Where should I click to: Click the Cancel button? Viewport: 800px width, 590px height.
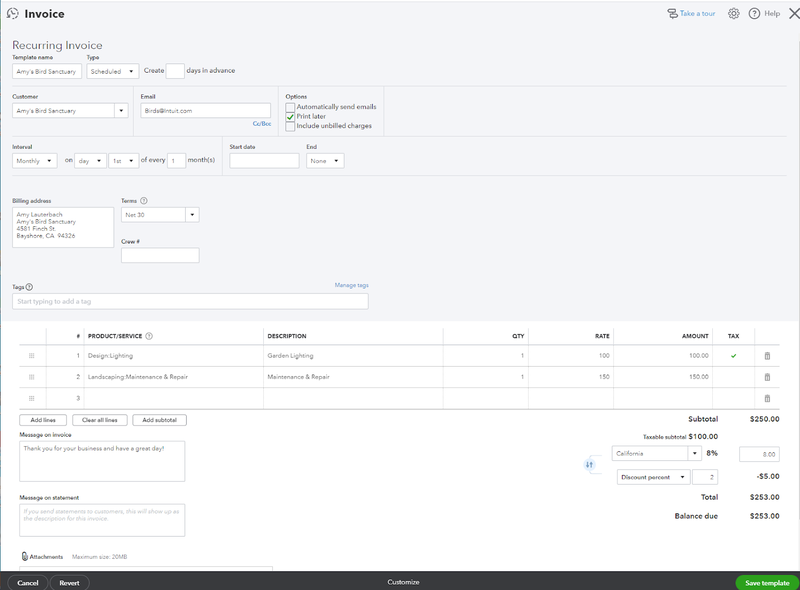pos(28,583)
